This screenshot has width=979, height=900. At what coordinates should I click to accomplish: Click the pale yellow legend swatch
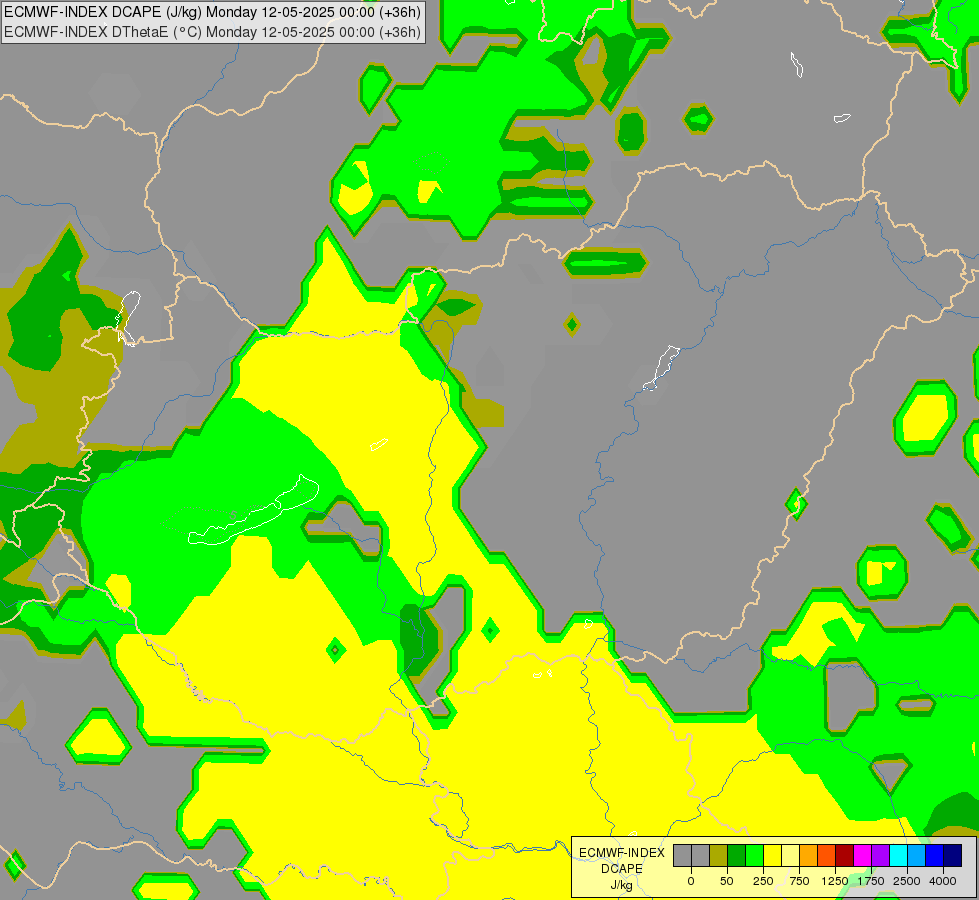790,855
